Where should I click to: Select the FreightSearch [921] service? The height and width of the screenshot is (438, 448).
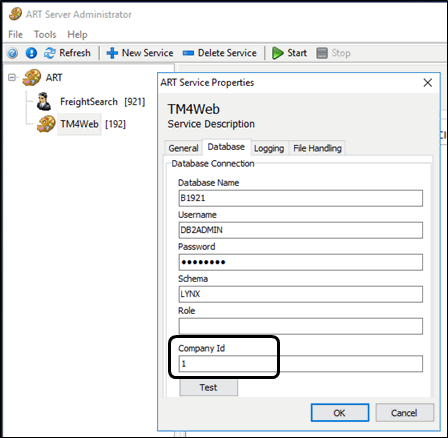click(102, 101)
